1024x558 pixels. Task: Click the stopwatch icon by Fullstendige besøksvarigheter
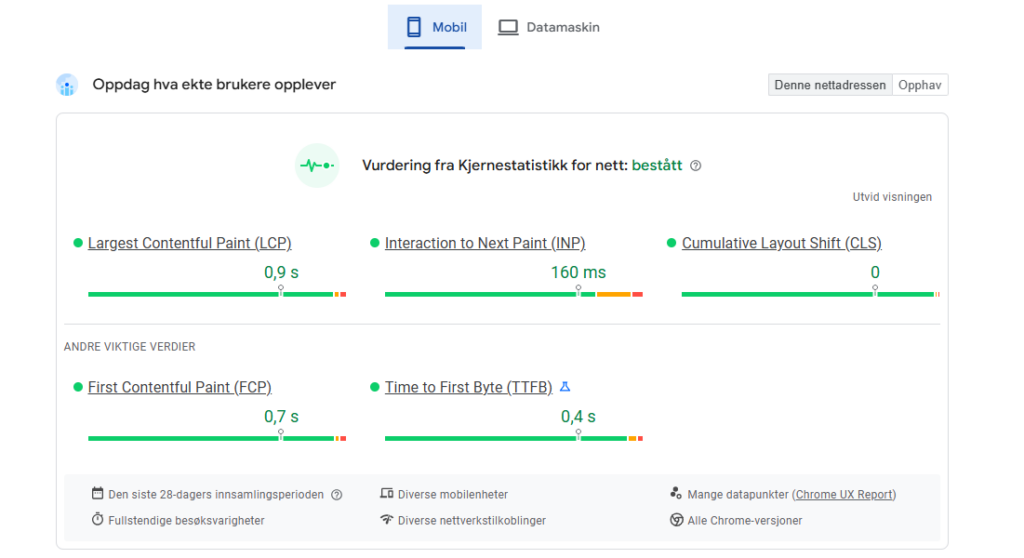click(x=98, y=520)
